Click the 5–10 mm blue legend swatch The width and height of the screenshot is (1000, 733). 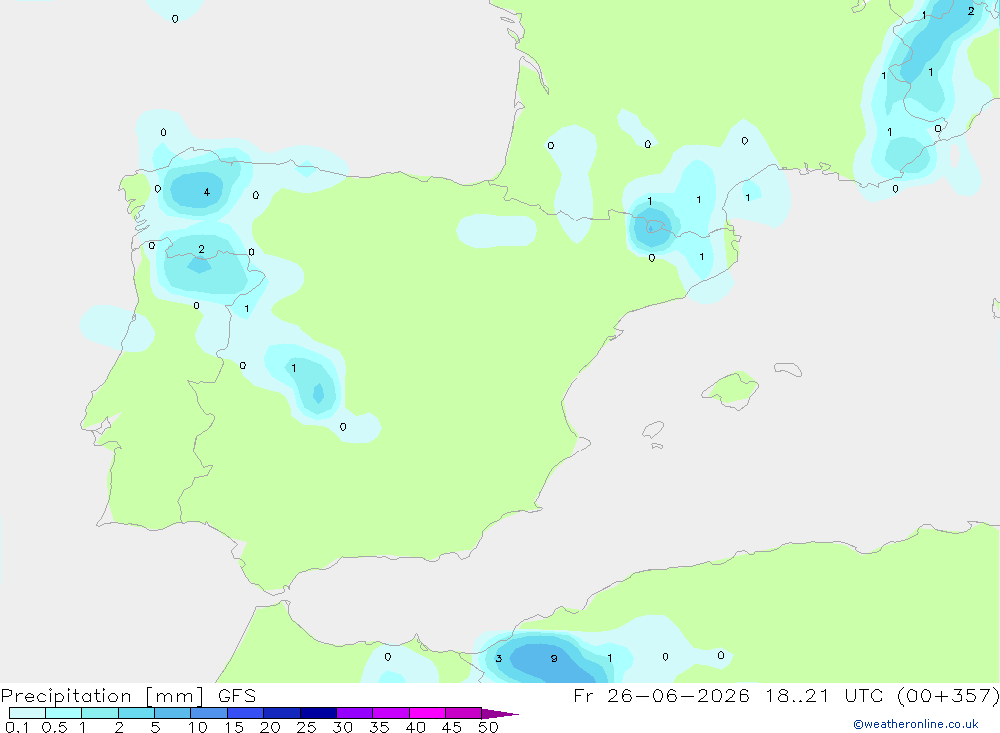pyautogui.click(x=172, y=713)
